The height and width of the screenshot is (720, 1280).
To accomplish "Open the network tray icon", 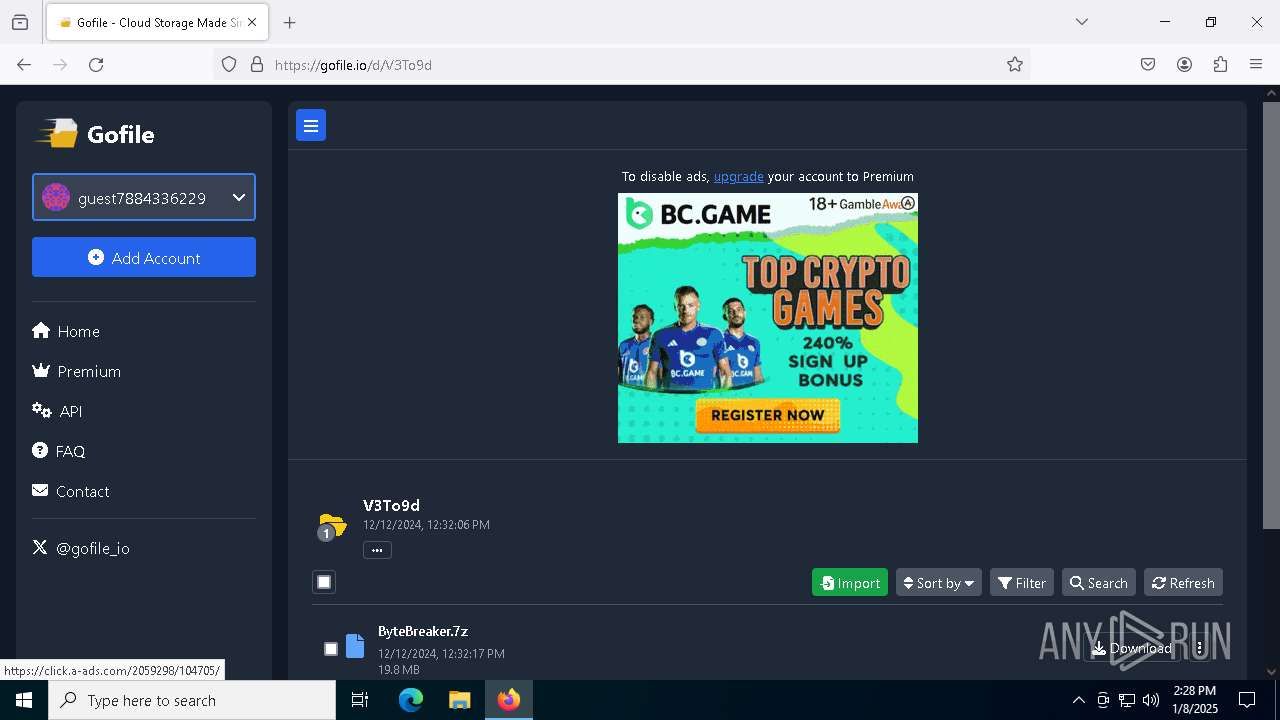I will (1127, 700).
